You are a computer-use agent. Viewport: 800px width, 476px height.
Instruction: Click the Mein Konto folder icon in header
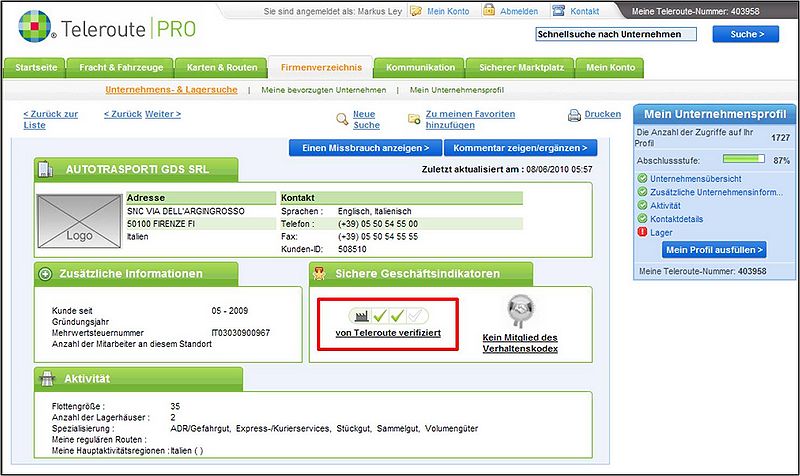(x=416, y=11)
